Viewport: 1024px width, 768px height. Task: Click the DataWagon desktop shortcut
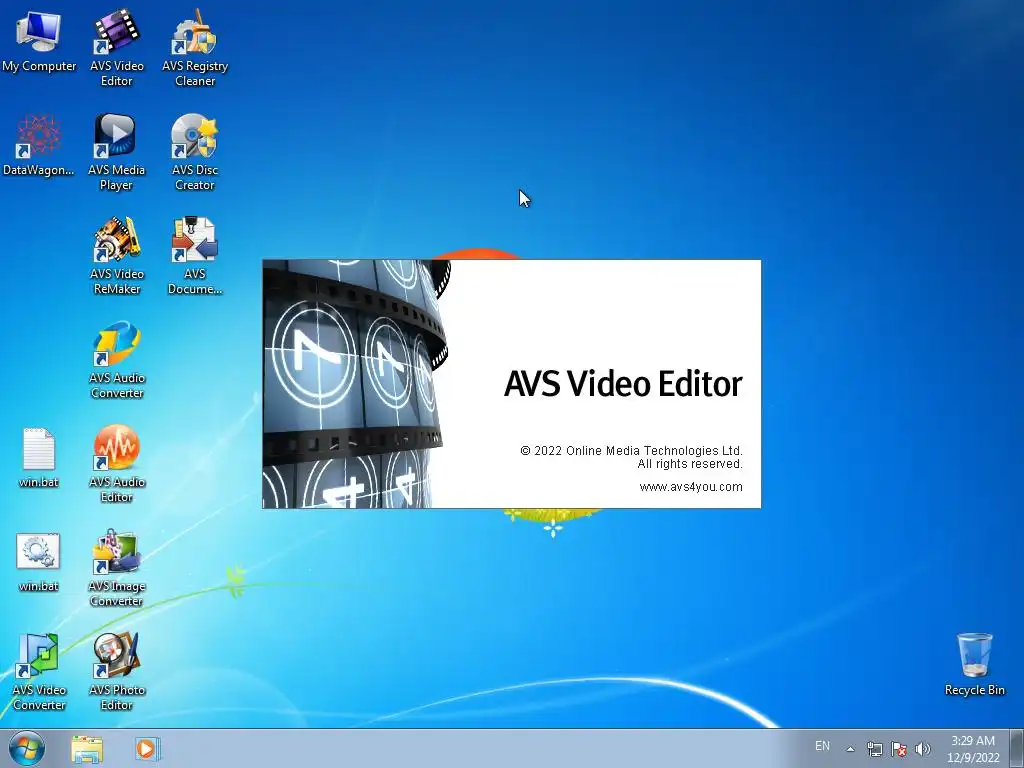click(39, 145)
